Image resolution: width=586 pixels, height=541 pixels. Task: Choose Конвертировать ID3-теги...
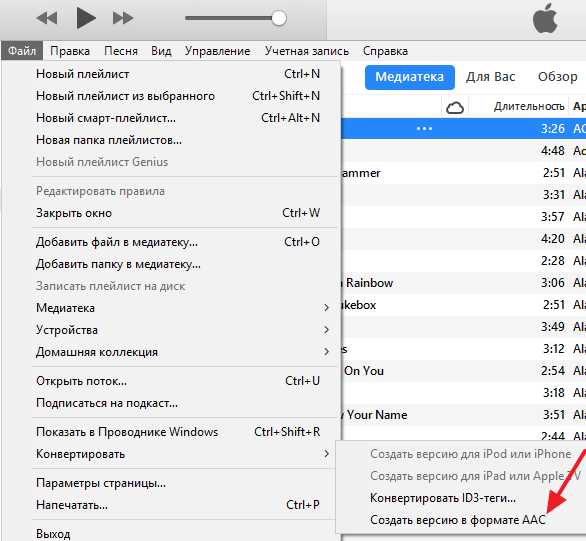[461, 498]
